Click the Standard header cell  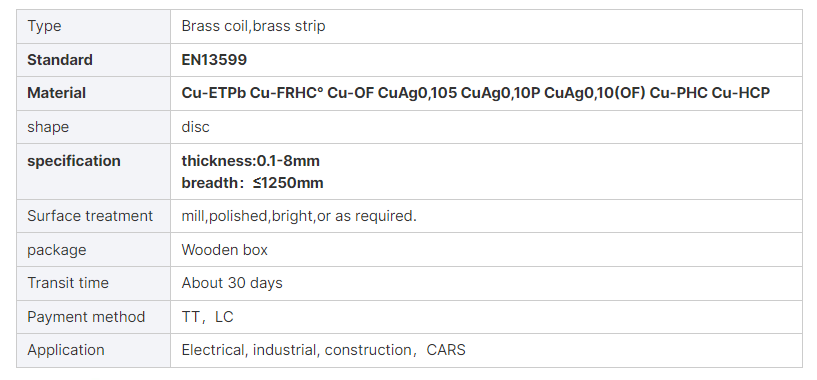point(60,60)
